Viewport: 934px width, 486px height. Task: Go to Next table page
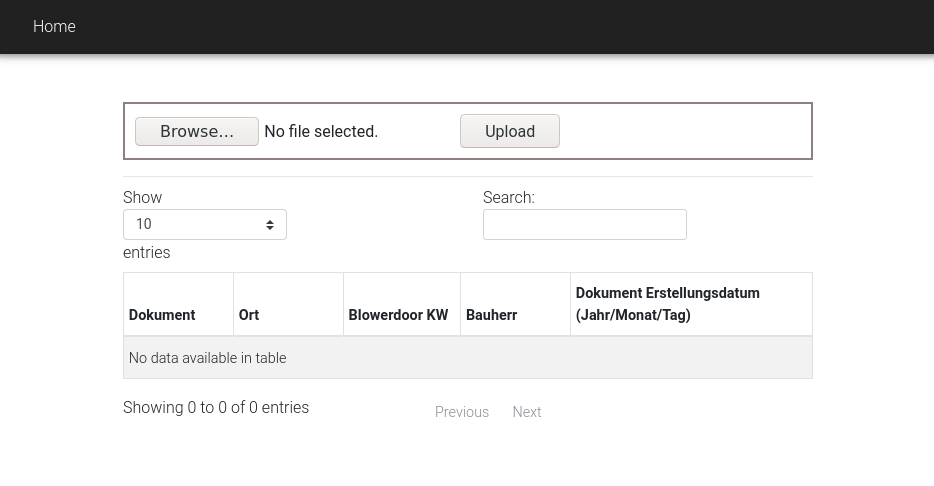(x=527, y=412)
